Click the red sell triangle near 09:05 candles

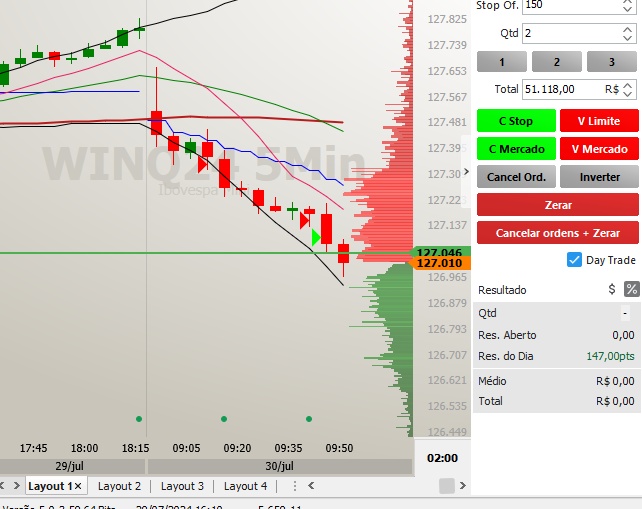click(x=202, y=165)
